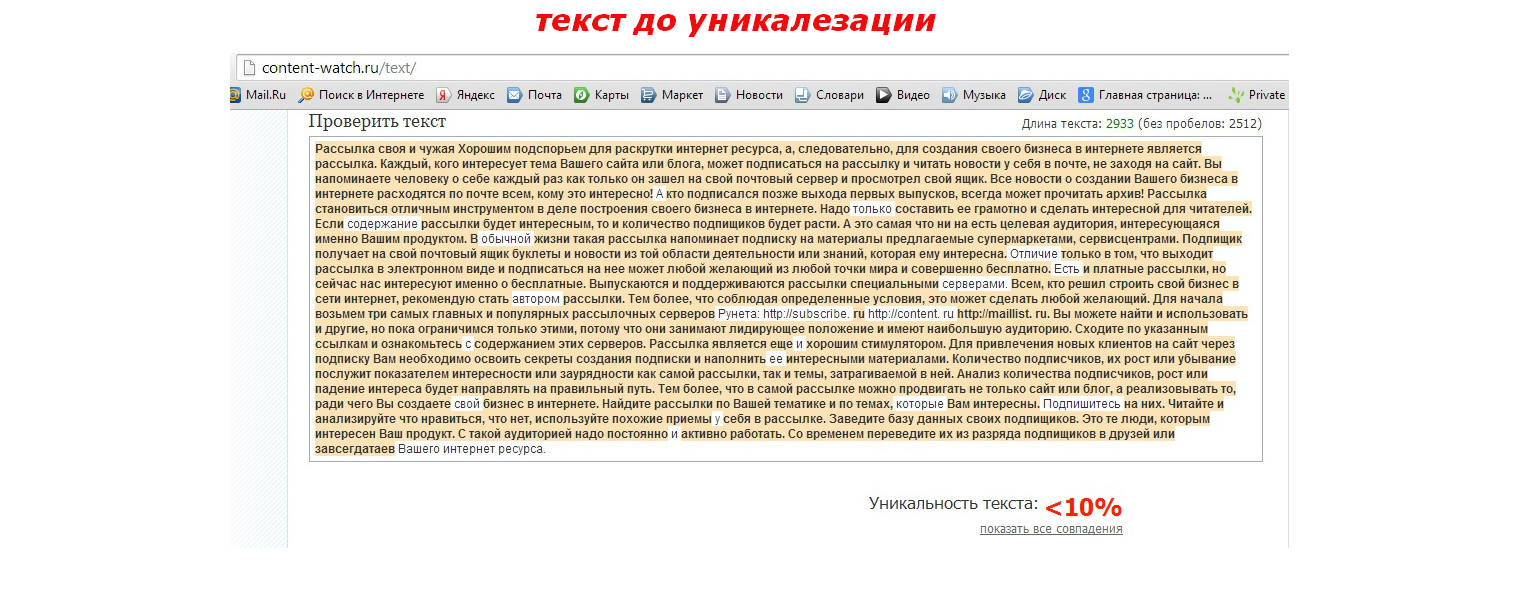Click the green Карты bookmark icon

point(581,95)
